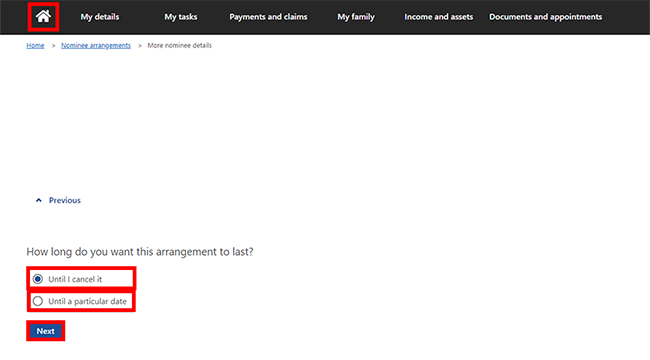Collapse section with the Previous chevron arrow
This screenshot has width=650, height=360.
click(x=39, y=200)
